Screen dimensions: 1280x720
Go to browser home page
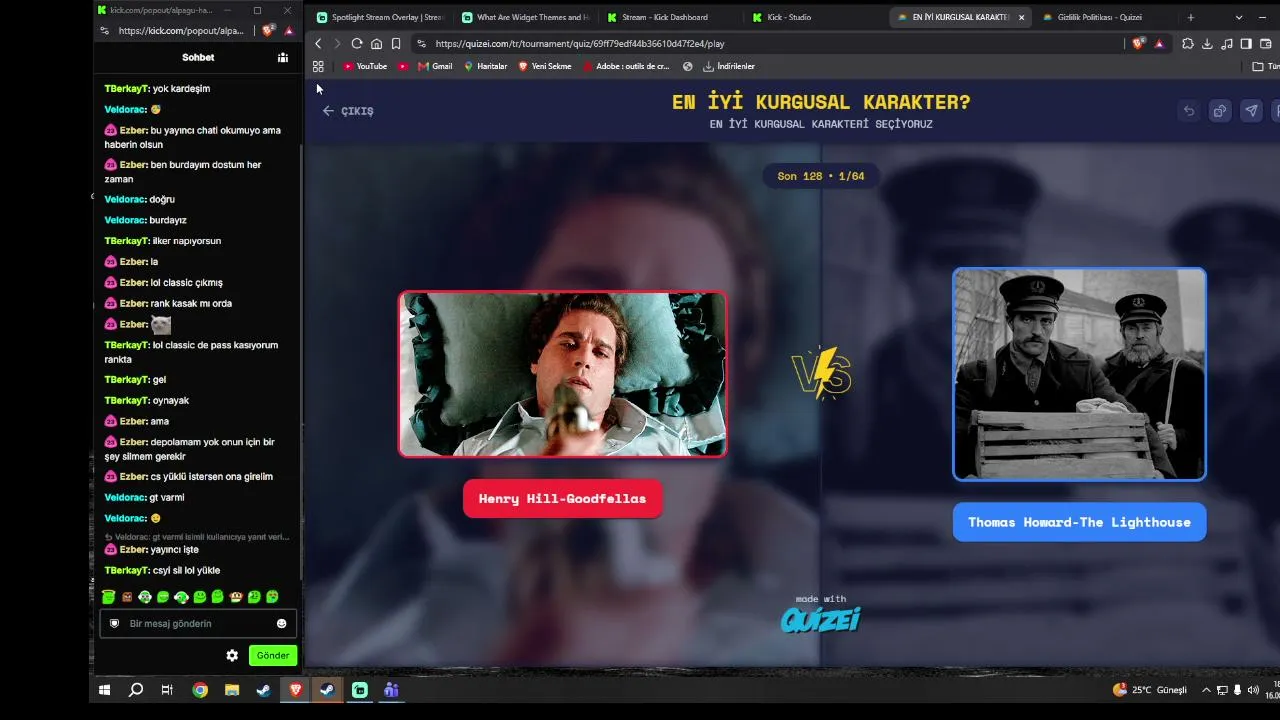coord(376,44)
